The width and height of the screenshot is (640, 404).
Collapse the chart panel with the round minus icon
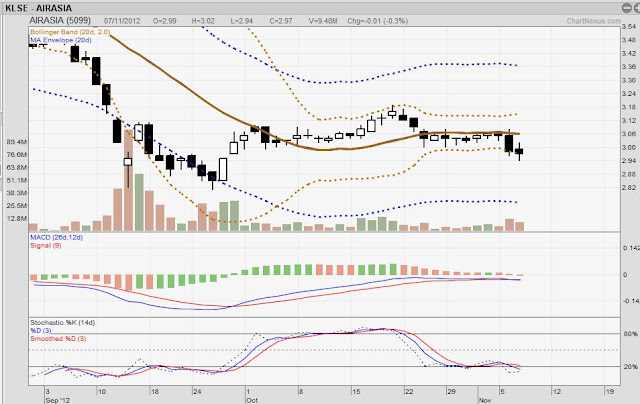pos(627,7)
